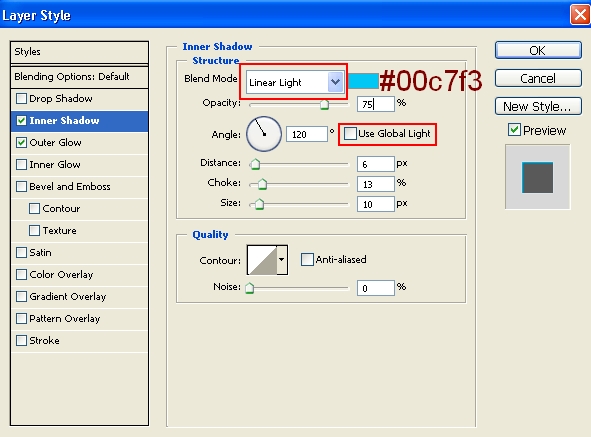Close the Layer Style dialog
The height and width of the screenshot is (437, 591).
[x=580, y=15]
